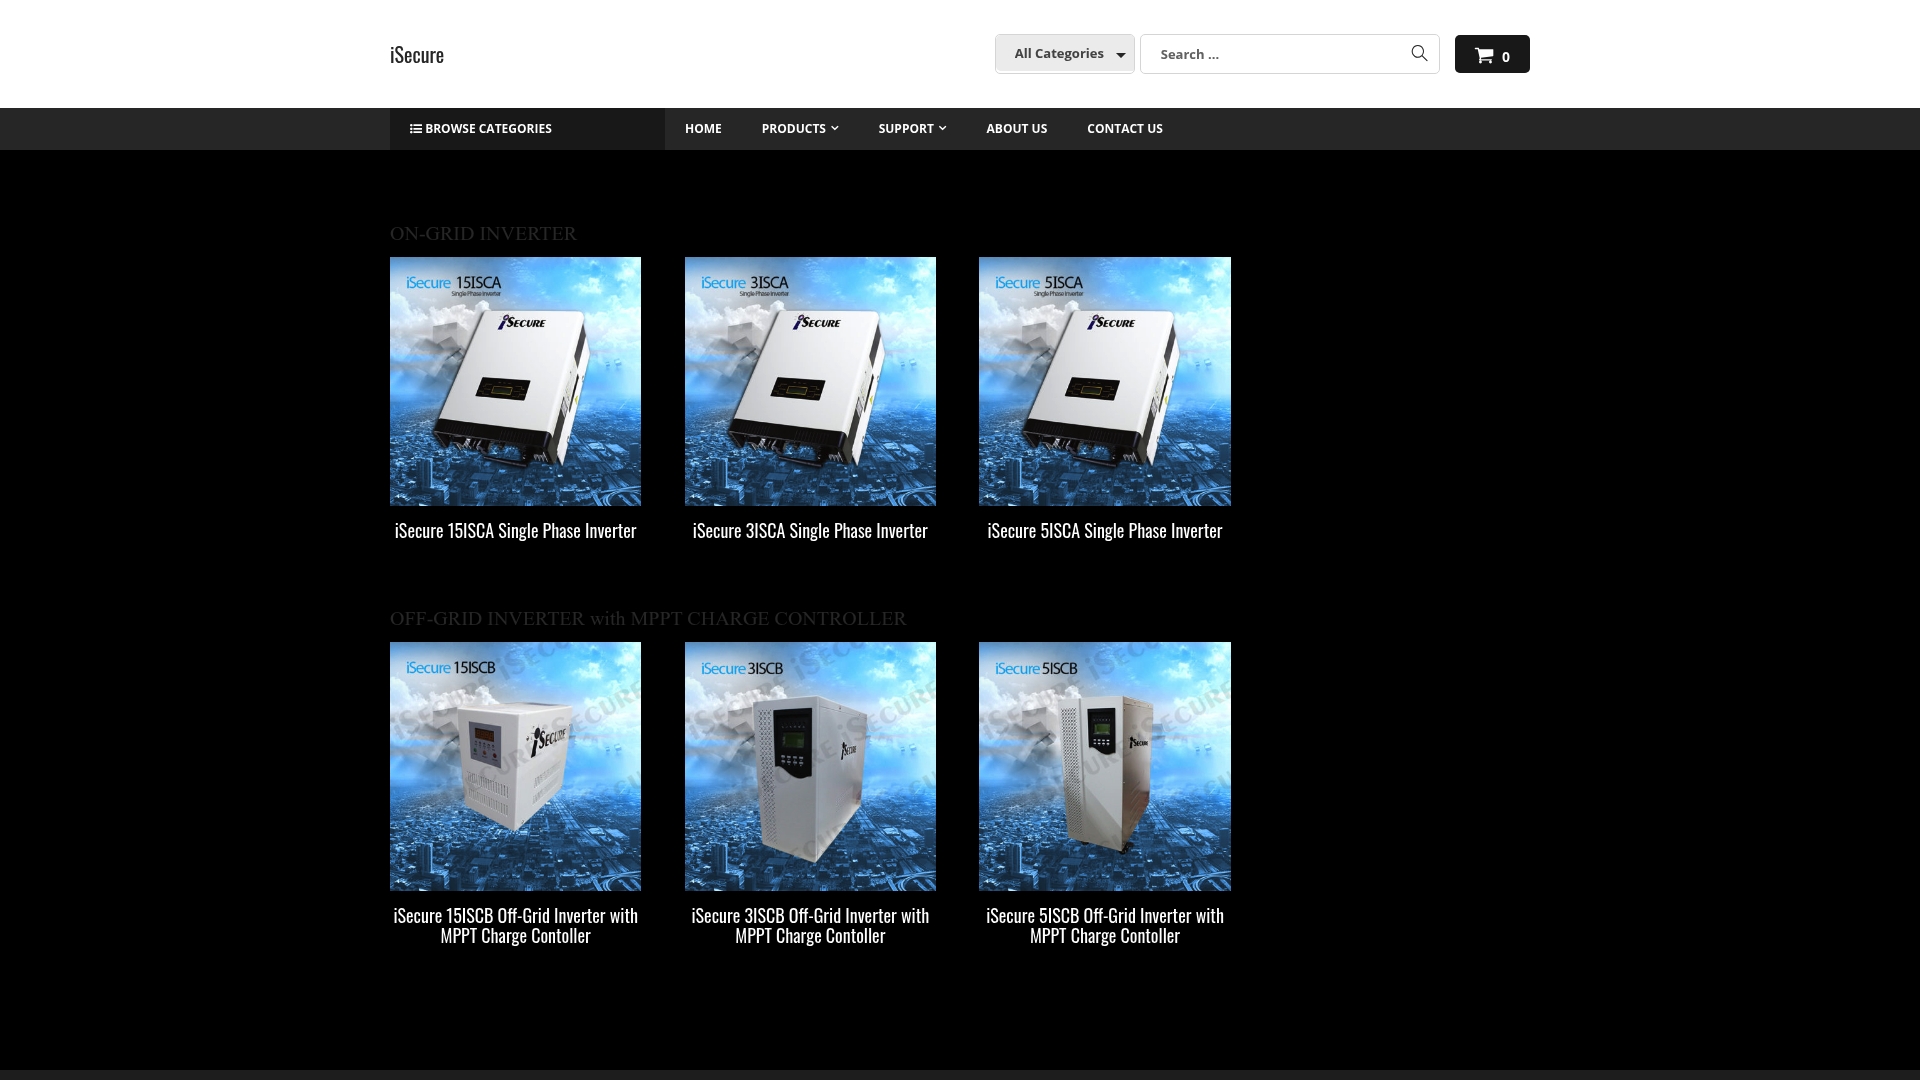Click the 3ISCA inverter product image
Screen dimensions: 1920x1080
tap(810, 381)
